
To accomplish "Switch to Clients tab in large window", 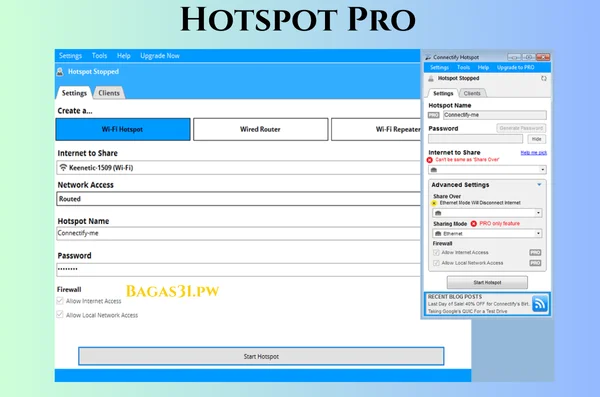I will click(x=109, y=93).
